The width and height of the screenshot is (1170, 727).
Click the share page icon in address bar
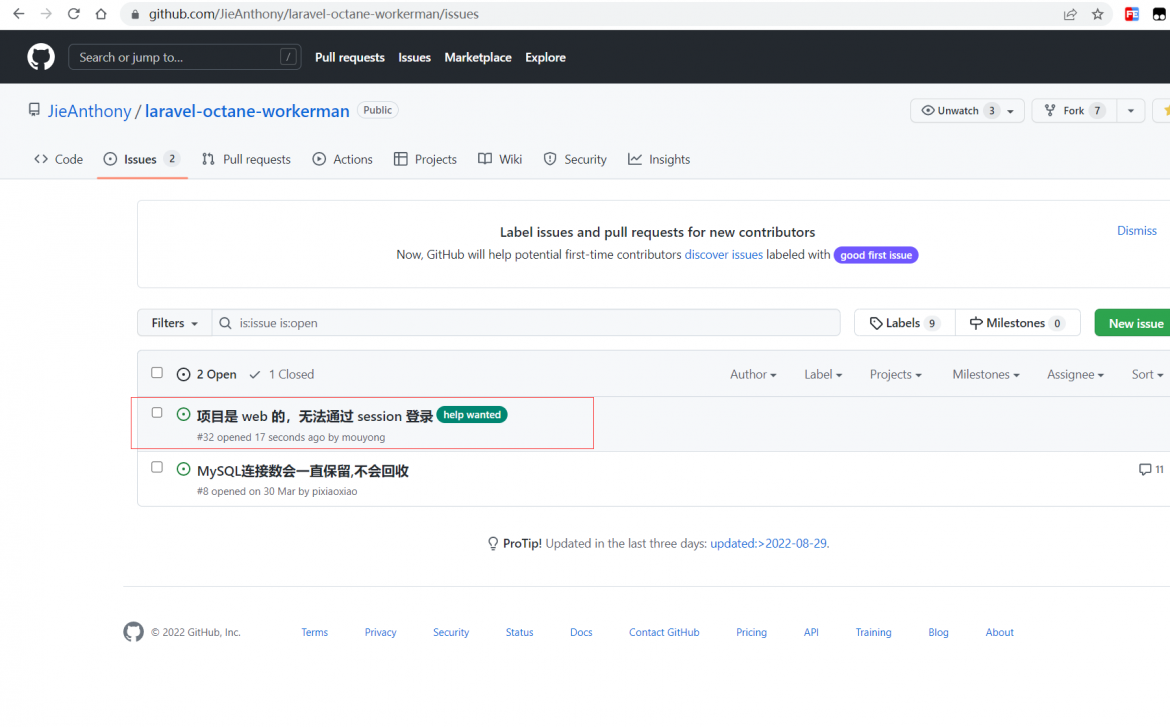click(1070, 14)
